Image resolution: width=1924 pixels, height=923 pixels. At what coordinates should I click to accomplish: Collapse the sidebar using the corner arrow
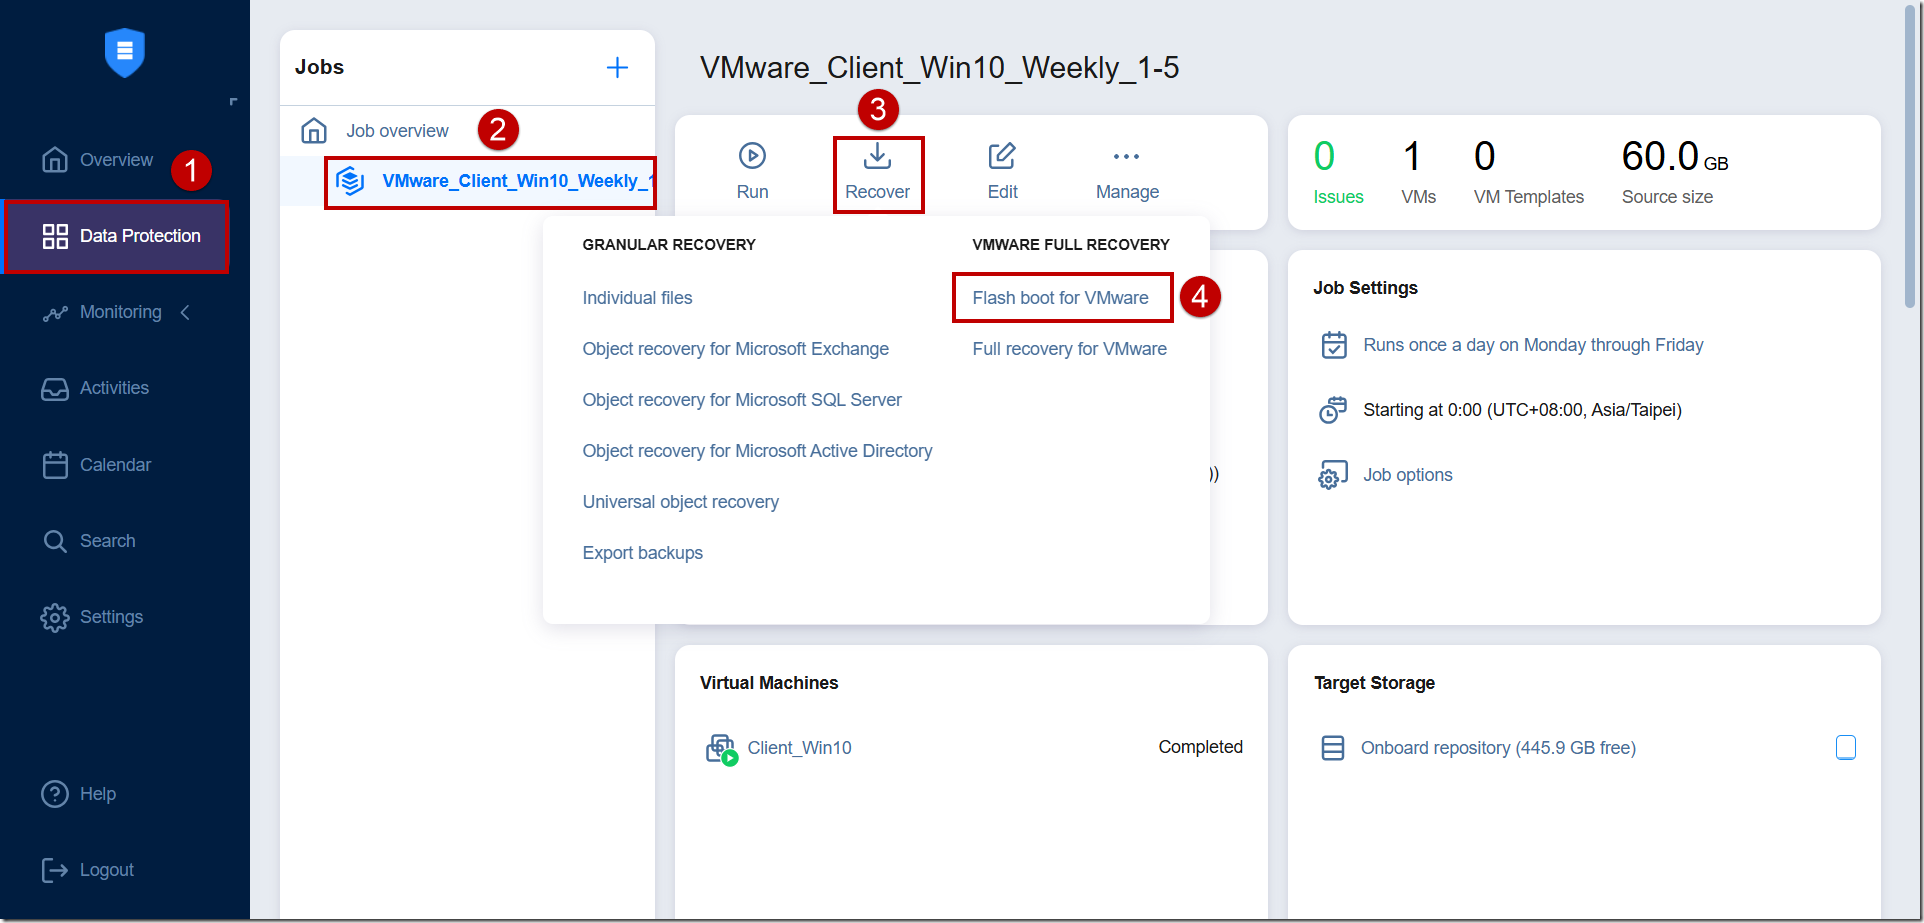pyautogui.click(x=233, y=101)
